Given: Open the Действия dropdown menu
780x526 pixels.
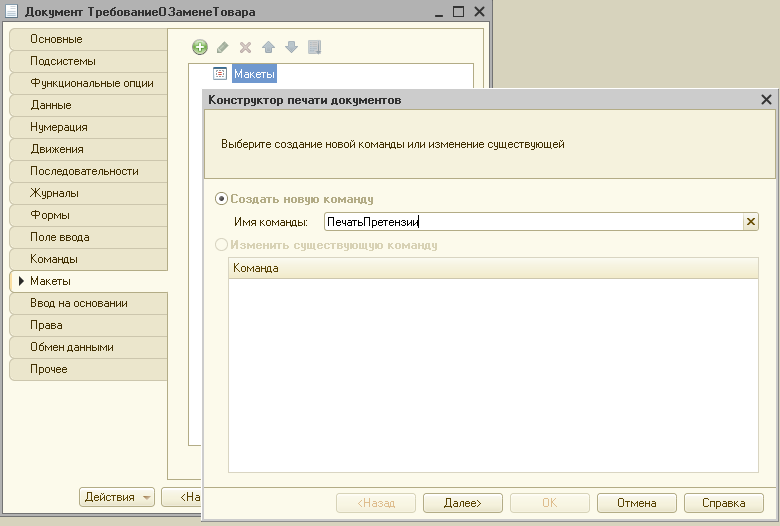Looking at the screenshot, I should [117, 497].
